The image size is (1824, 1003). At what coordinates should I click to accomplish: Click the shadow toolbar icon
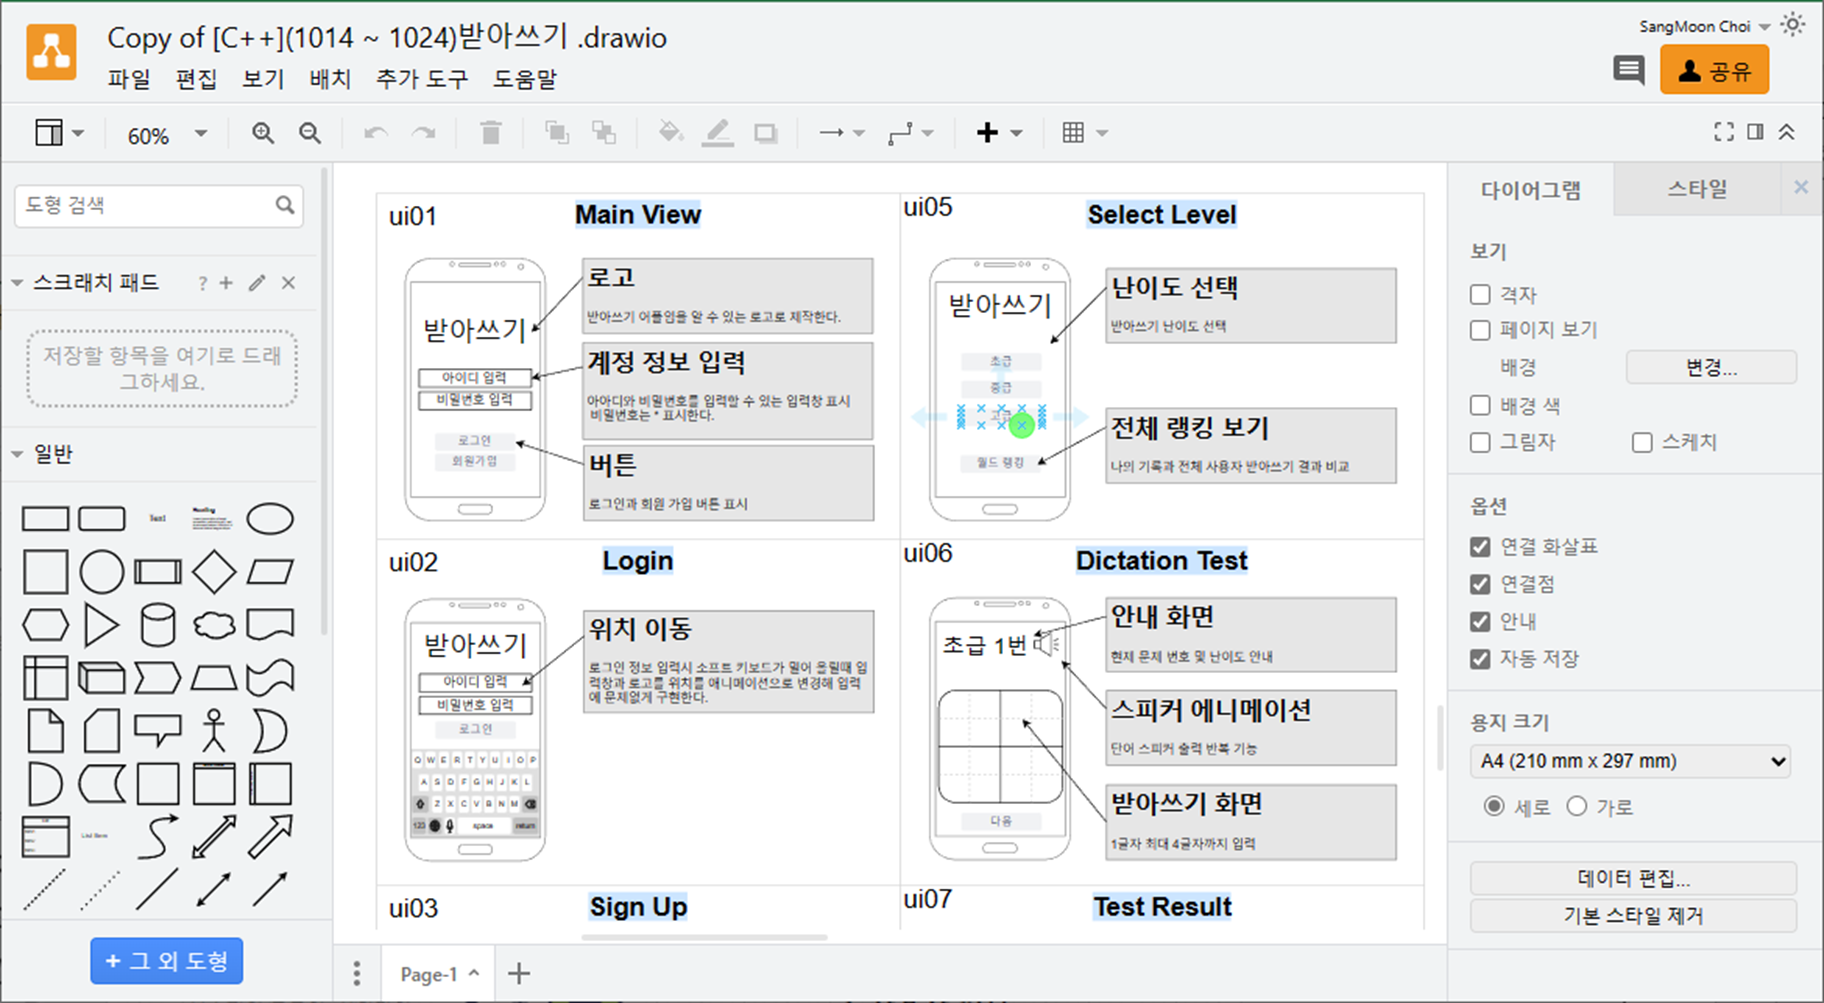766,133
